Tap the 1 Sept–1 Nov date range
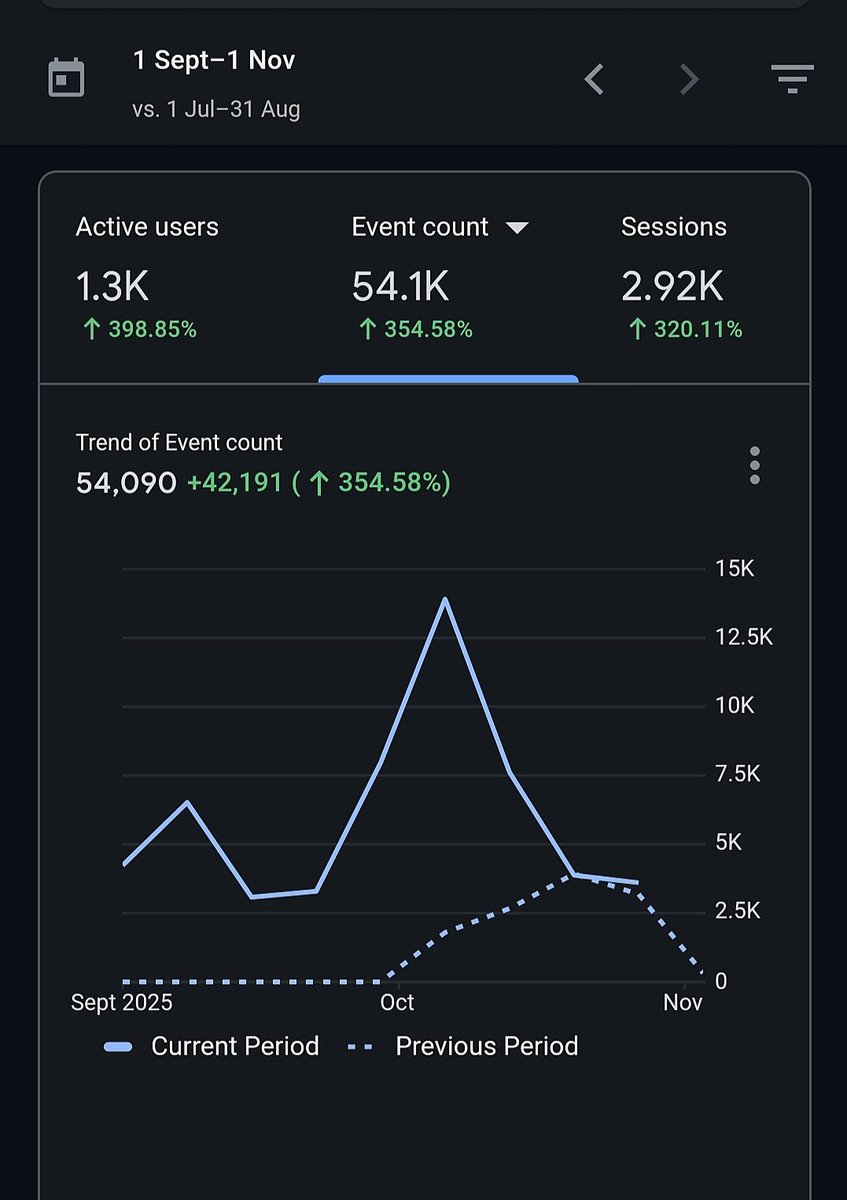 pyautogui.click(x=214, y=60)
